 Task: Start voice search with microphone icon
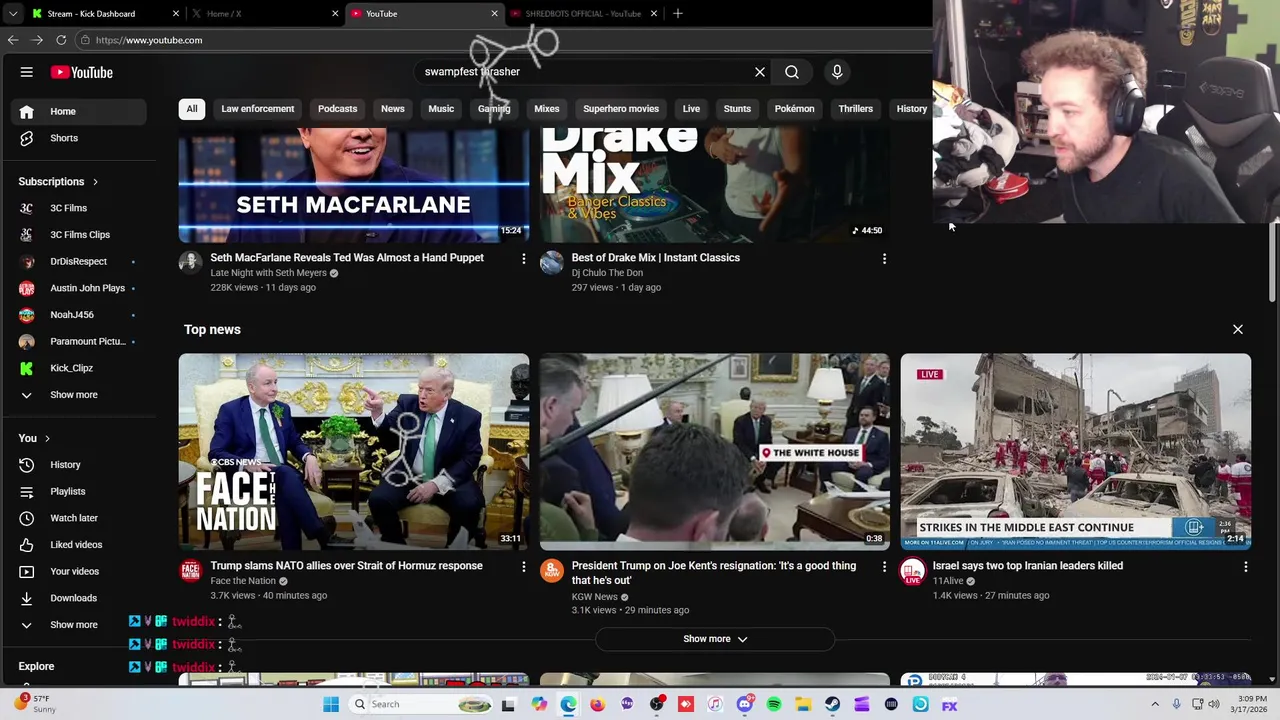pos(837,72)
